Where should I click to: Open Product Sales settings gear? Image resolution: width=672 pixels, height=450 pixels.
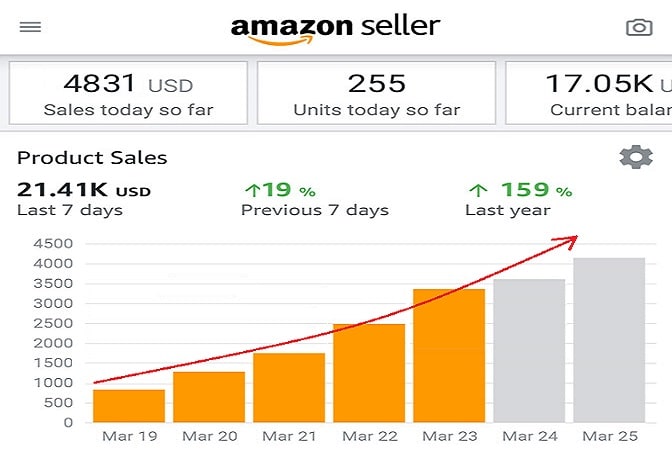[636, 157]
